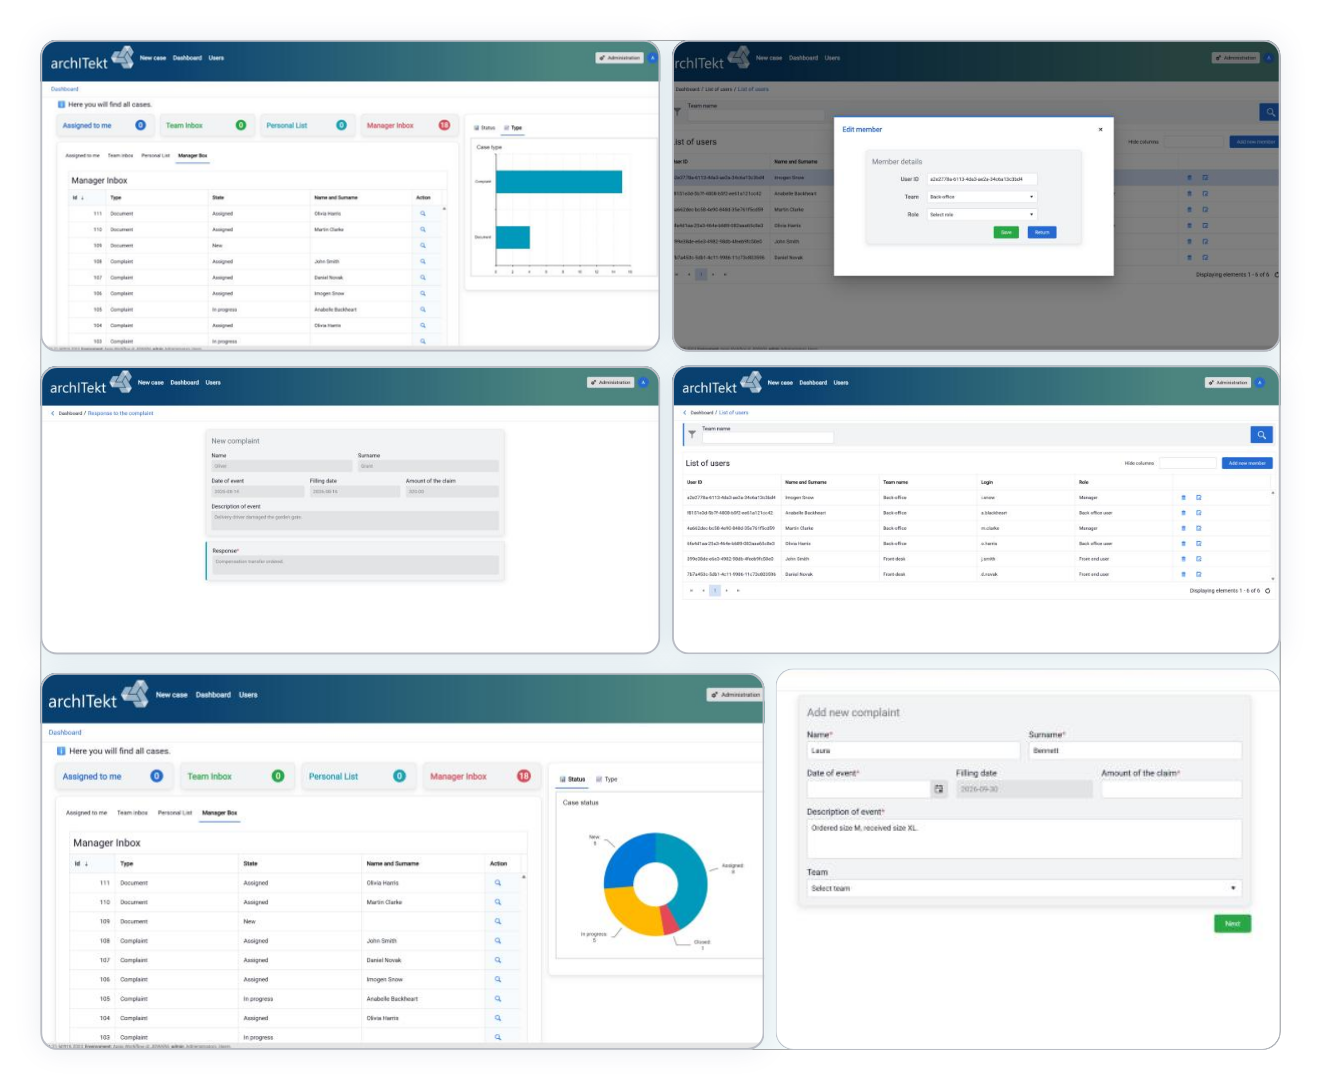
Task: Select the Status chart tab in the bar chart dashboard
Action: tap(484, 128)
